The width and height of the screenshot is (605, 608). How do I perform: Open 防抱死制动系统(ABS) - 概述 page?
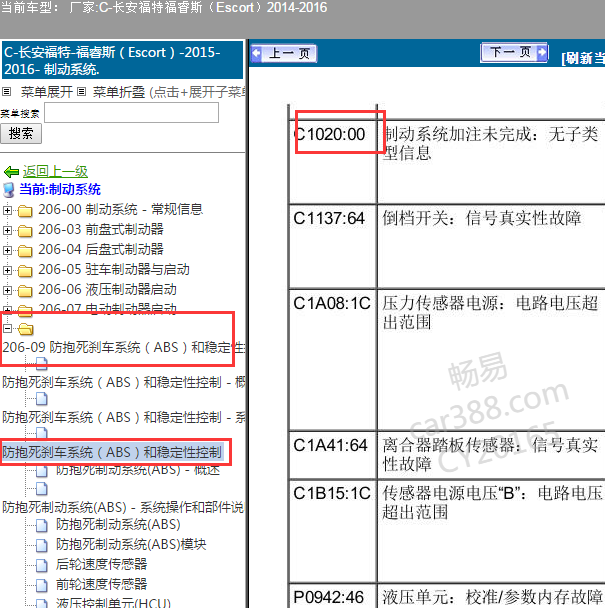(138, 470)
